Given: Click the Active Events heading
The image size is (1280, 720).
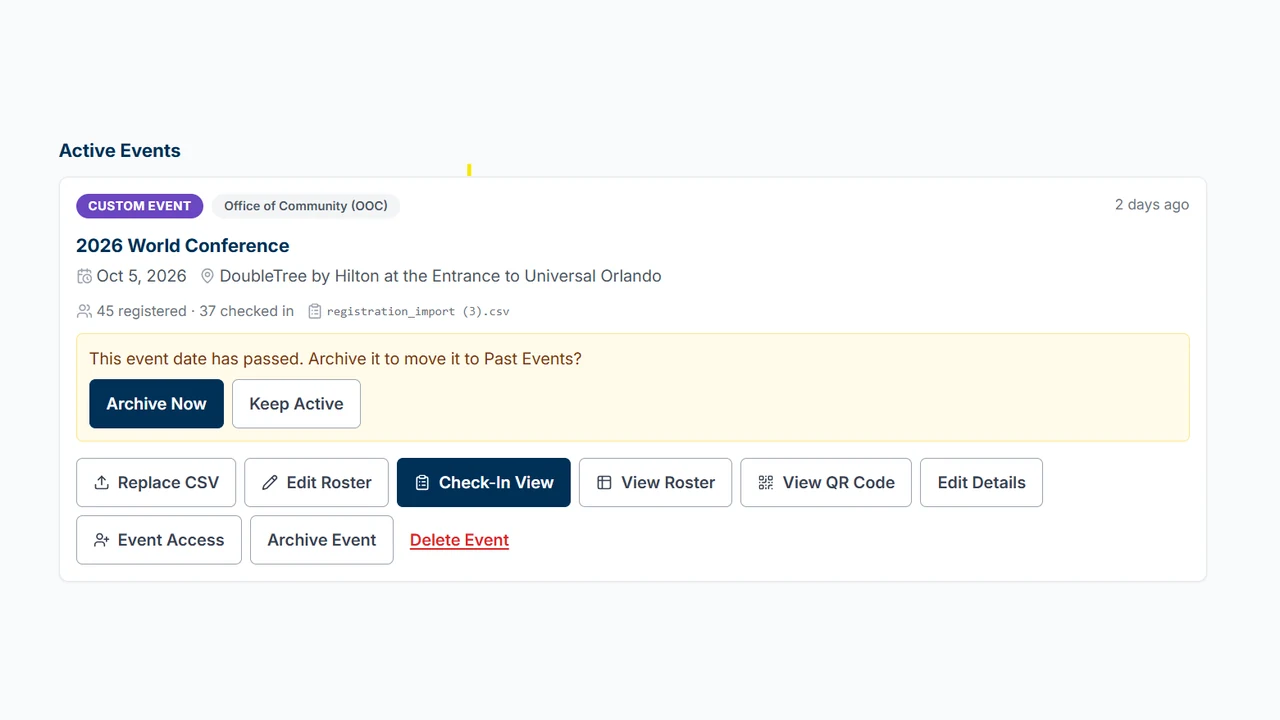Looking at the screenshot, I should click(120, 151).
